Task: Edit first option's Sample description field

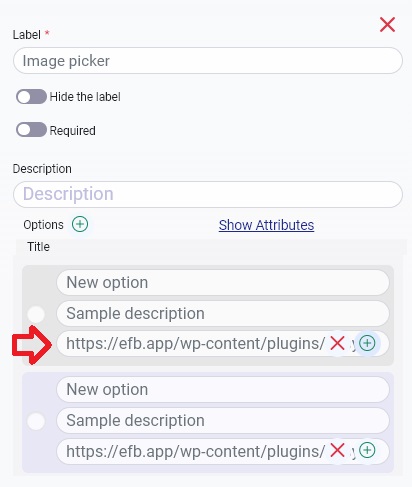Action: pos(223,313)
